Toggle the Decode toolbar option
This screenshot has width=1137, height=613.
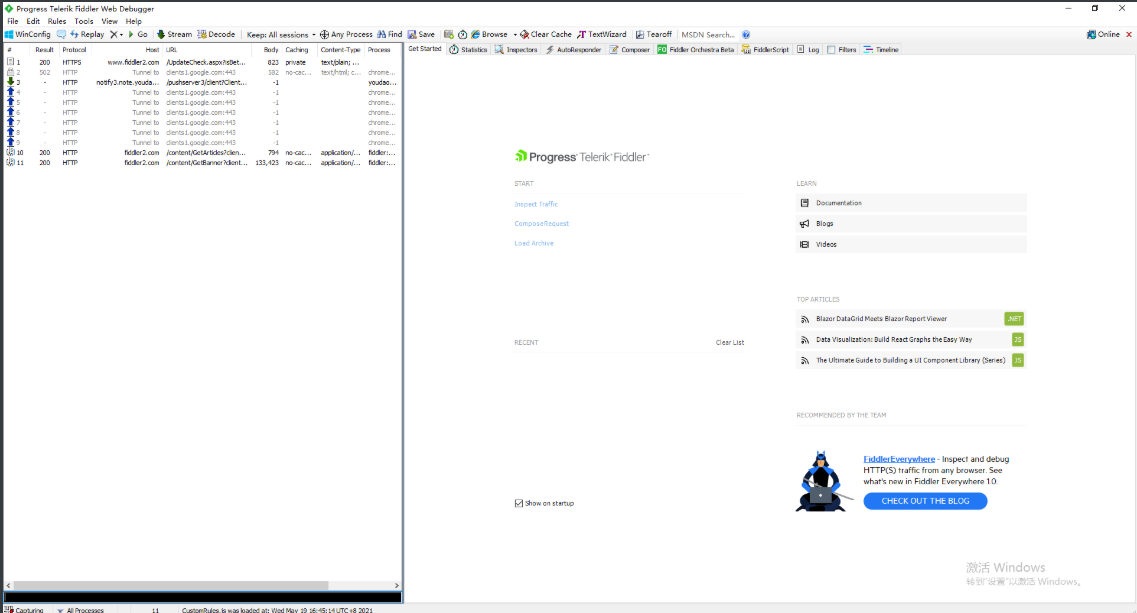click(216, 34)
